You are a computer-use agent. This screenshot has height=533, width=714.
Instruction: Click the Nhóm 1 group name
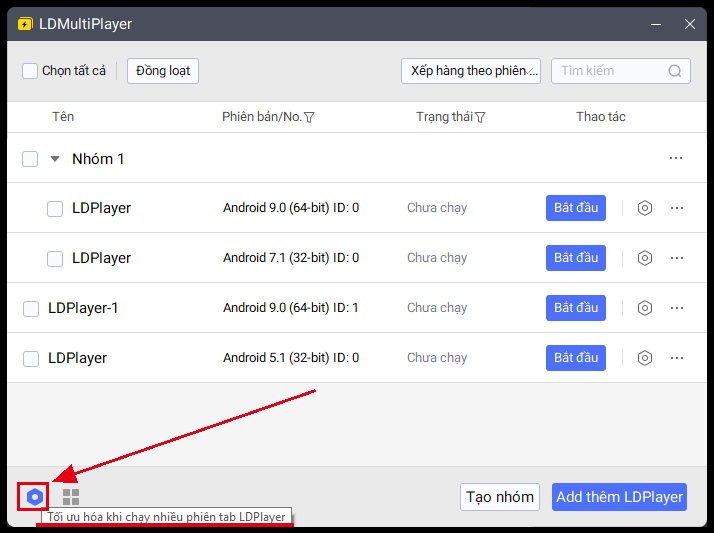click(98, 159)
